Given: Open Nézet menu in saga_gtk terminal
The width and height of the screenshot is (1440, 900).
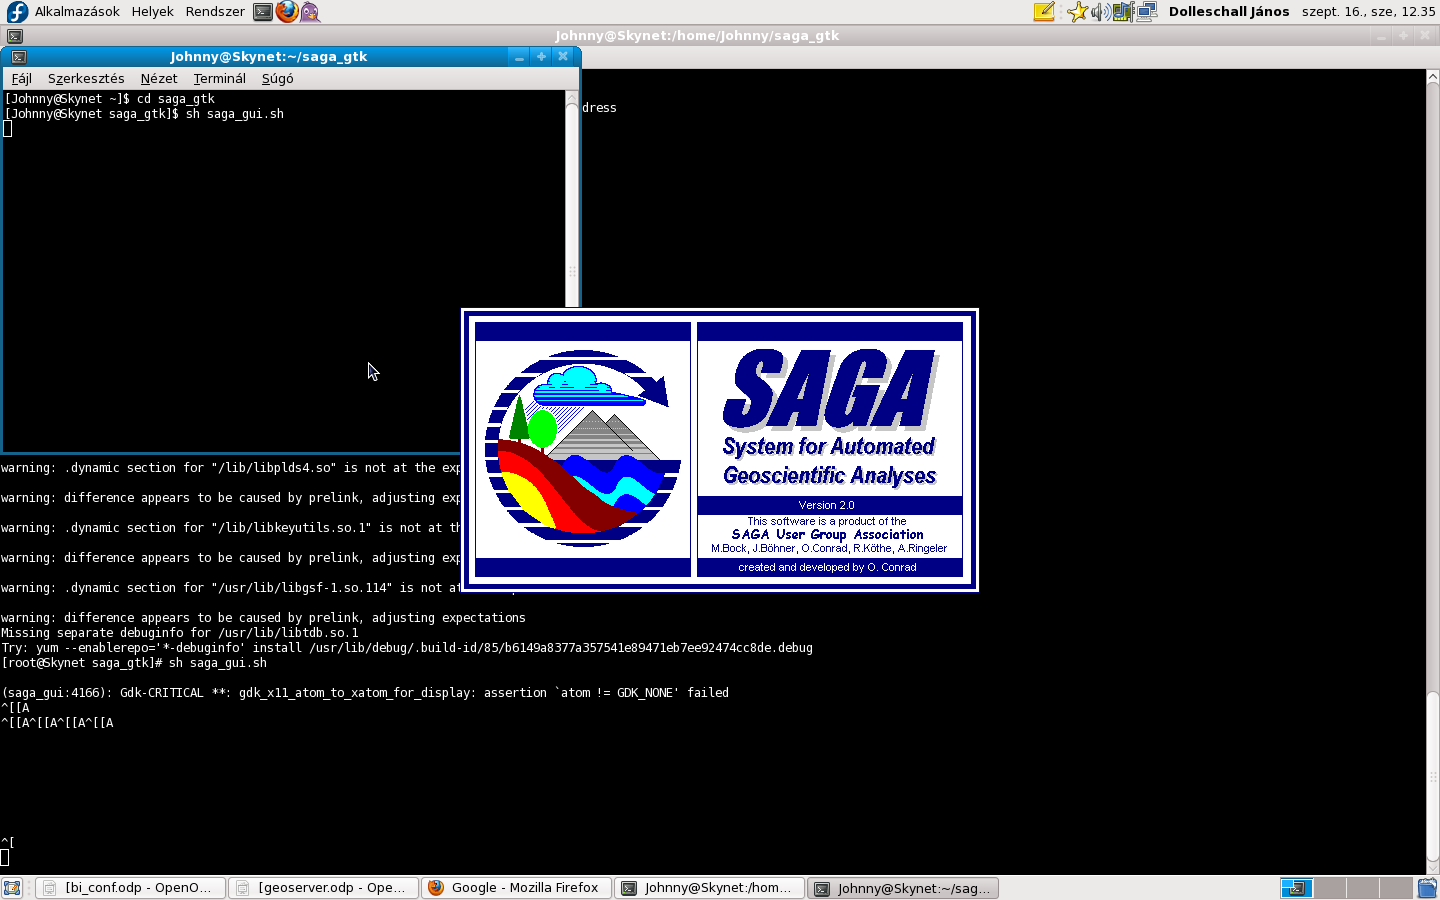Looking at the screenshot, I should click(159, 78).
